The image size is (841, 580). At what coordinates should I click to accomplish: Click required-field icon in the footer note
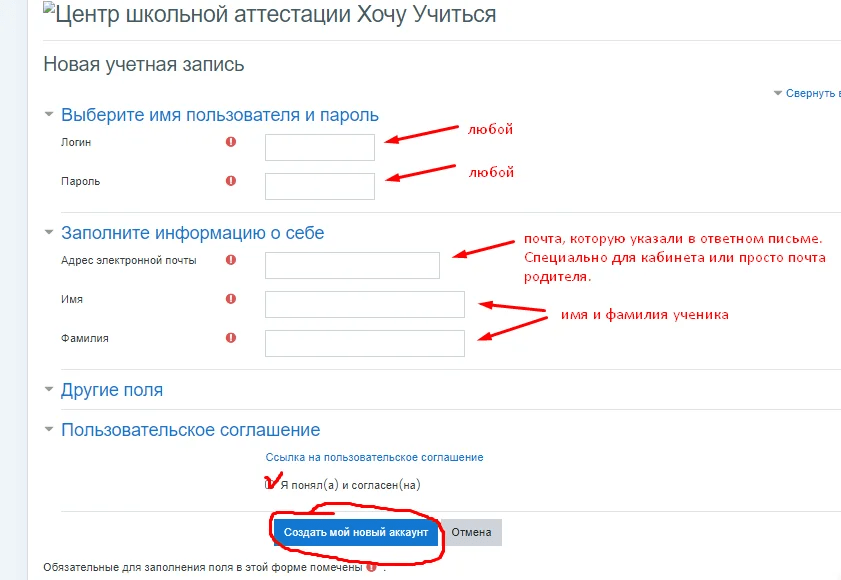pyautogui.click(x=371, y=567)
